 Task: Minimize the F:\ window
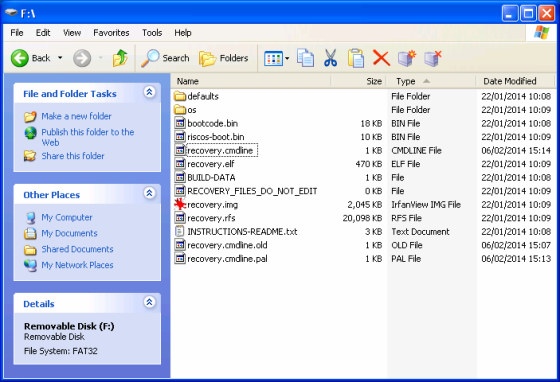510,14
